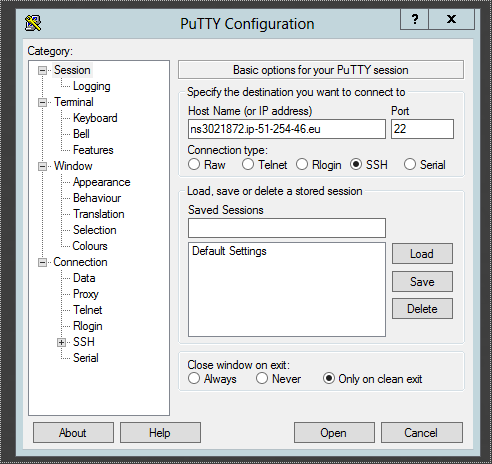Save the current session
492x464 pixels.
click(422, 282)
